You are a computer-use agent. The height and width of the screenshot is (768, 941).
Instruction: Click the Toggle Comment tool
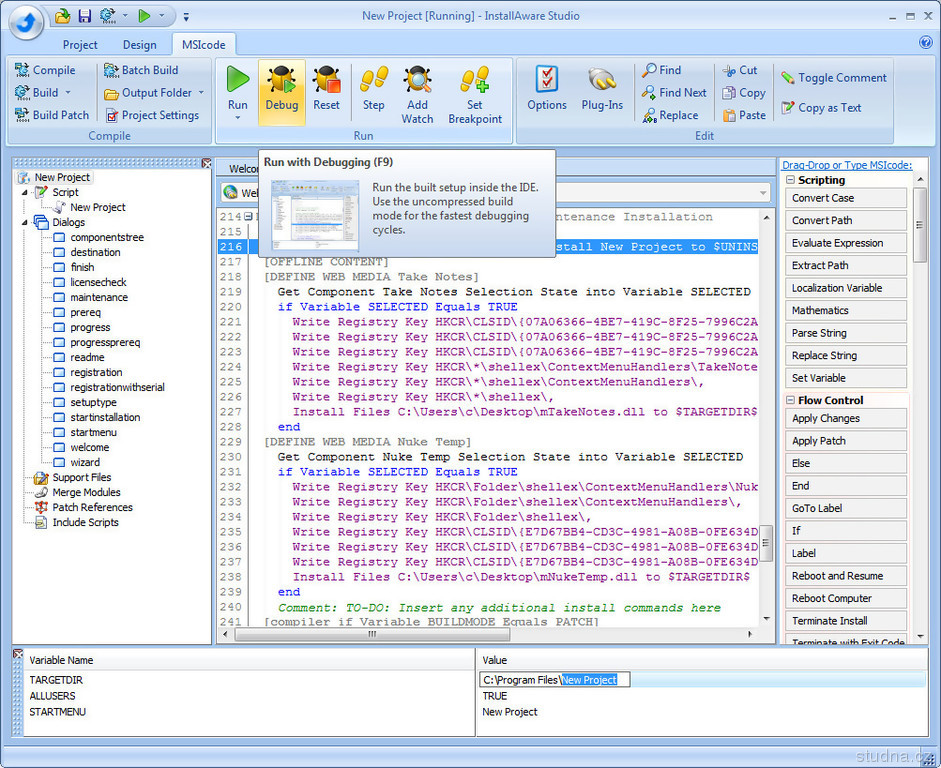(833, 78)
